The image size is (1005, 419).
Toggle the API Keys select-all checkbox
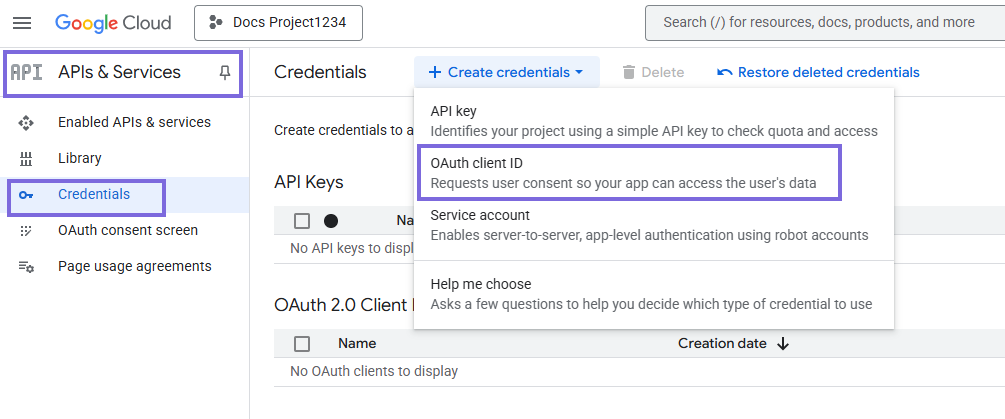pyautogui.click(x=302, y=221)
